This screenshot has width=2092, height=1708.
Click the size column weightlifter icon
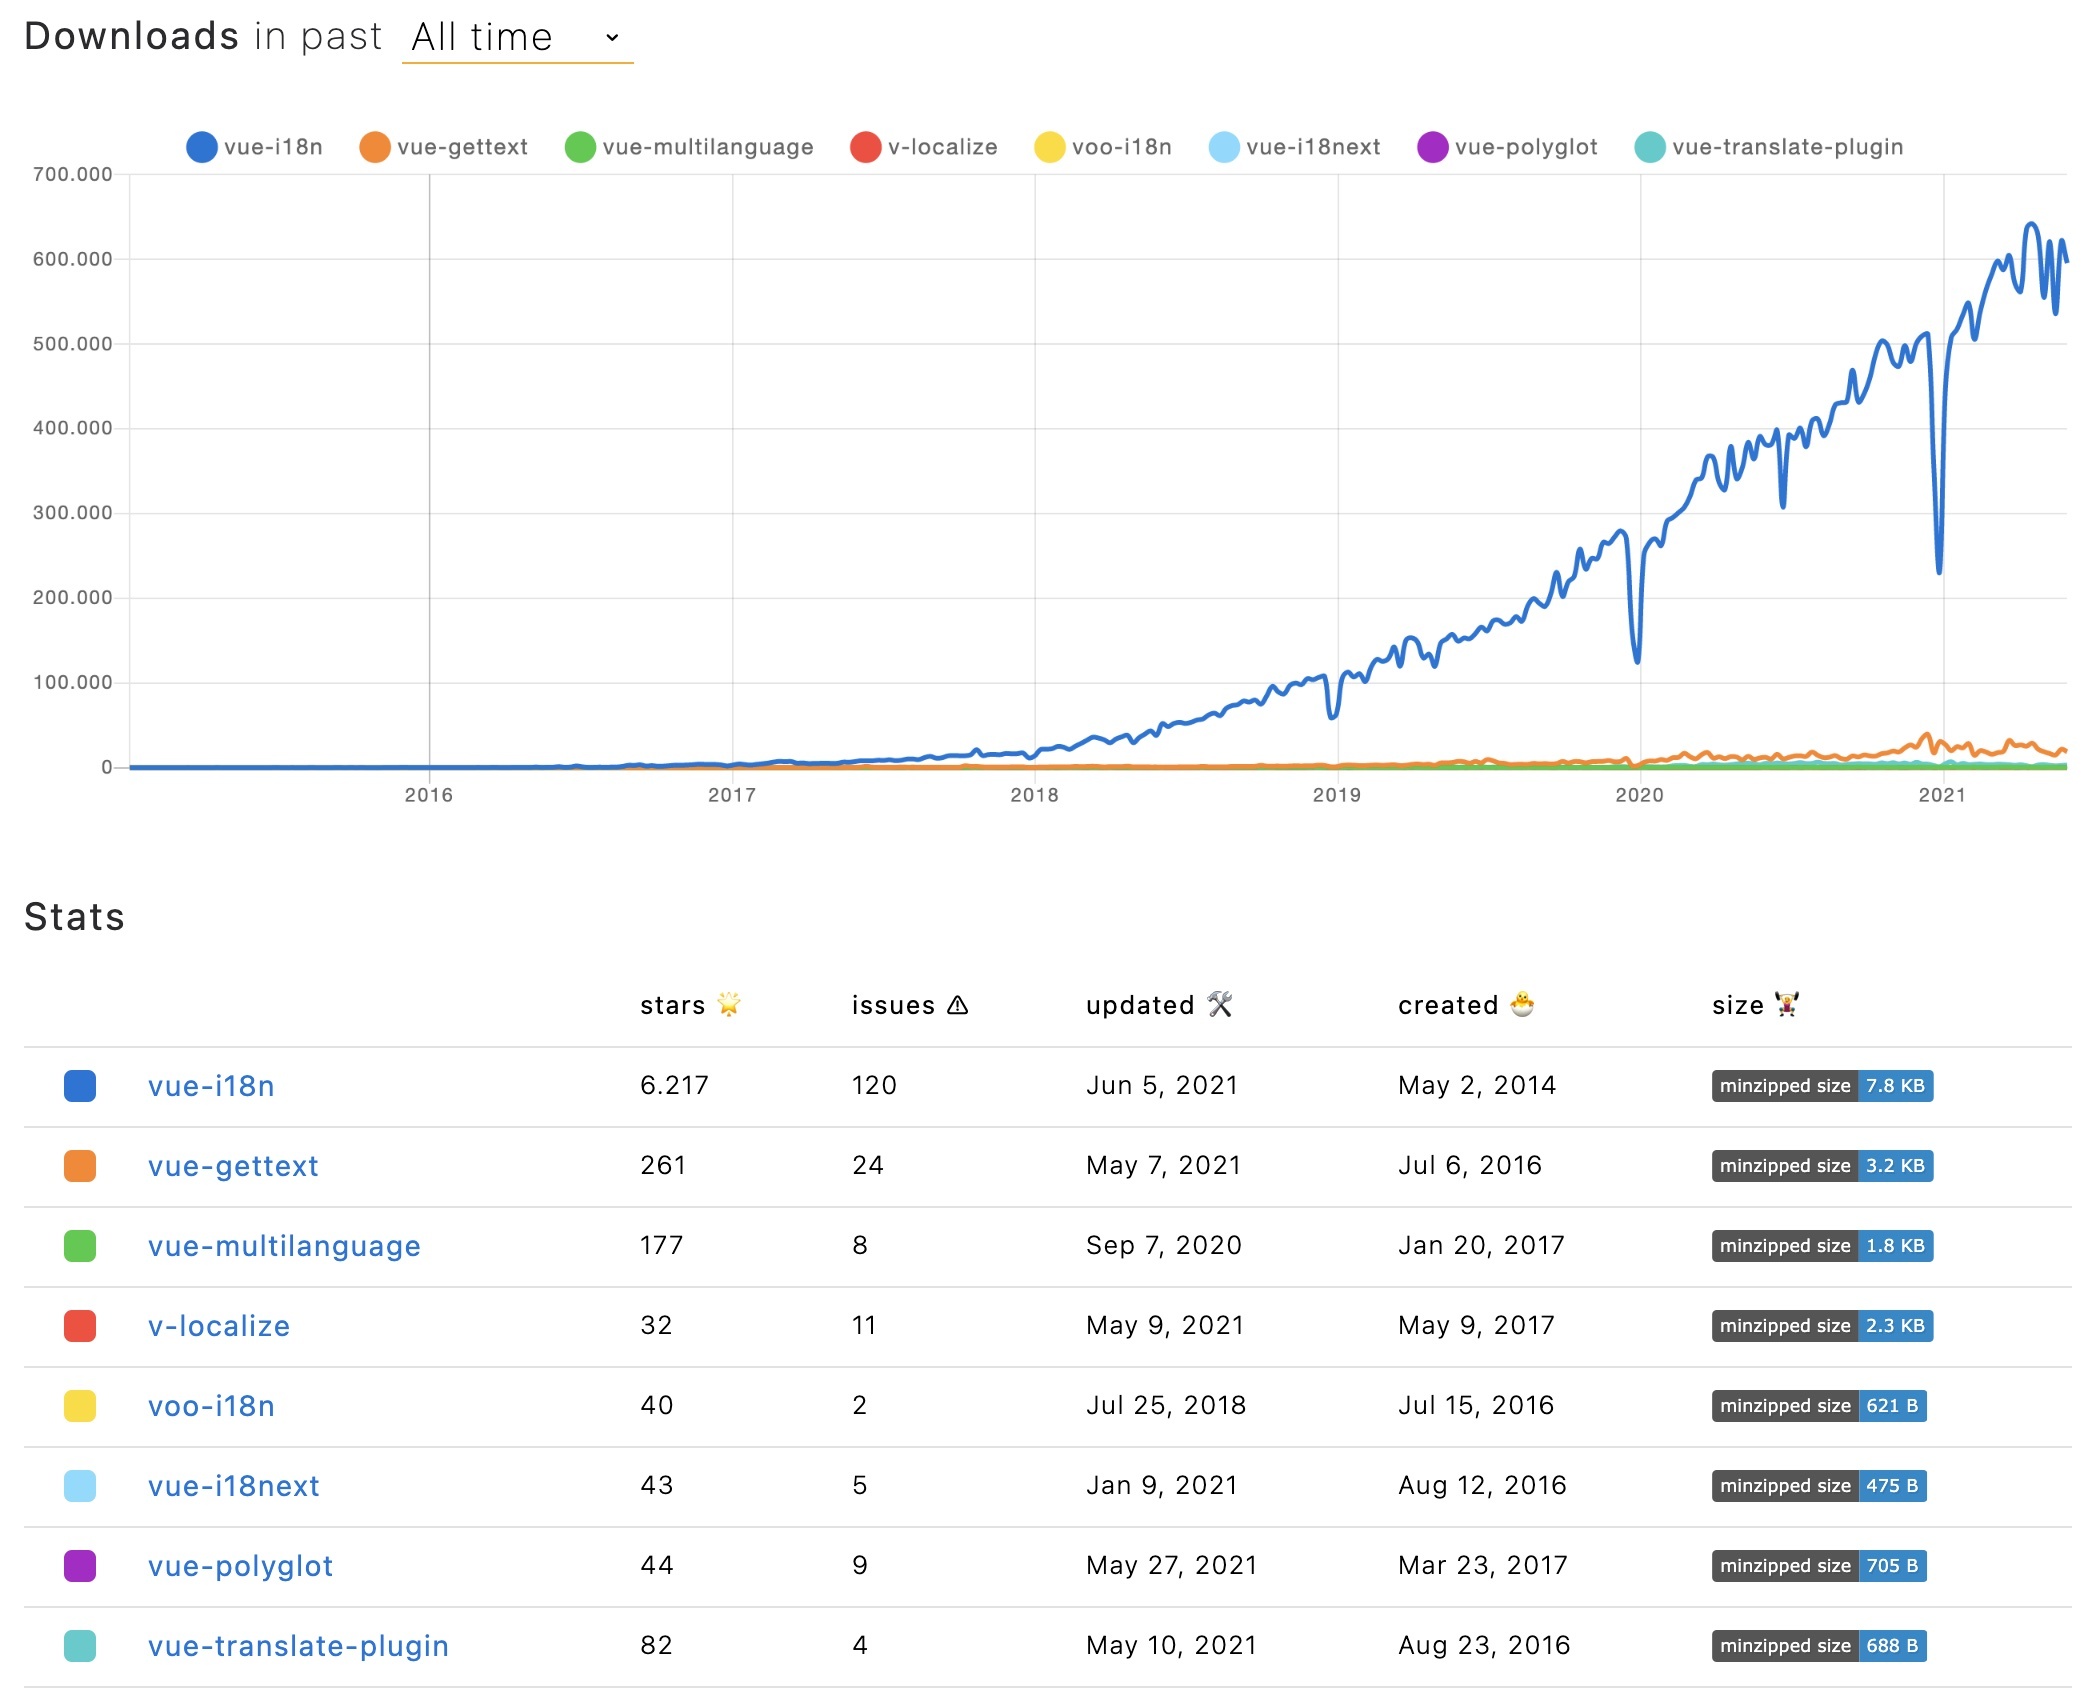pos(1786,1004)
